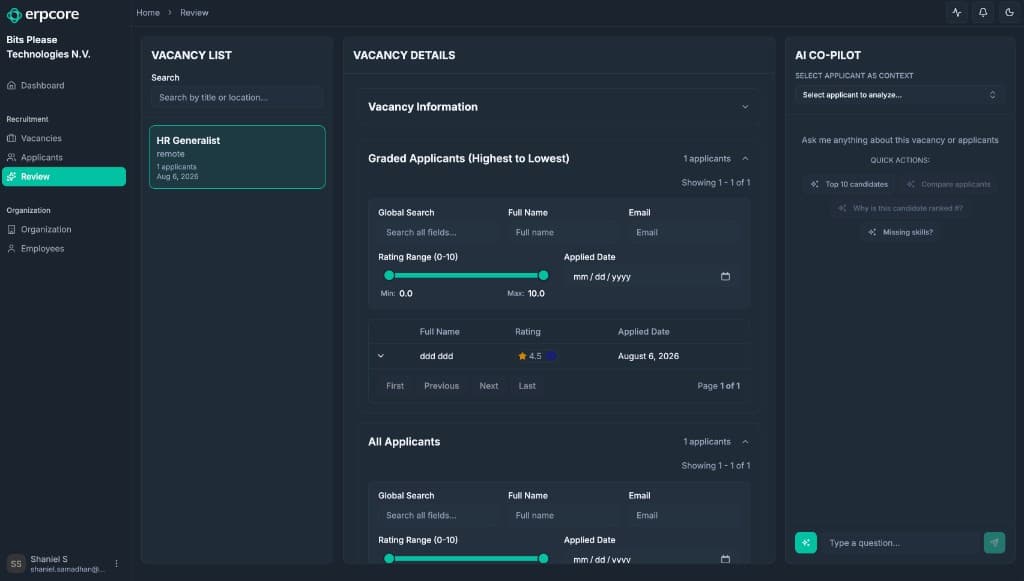Screen dimensions: 1024x581
Task: Click the AI sparkle button beside question box
Action: pyautogui.click(x=806, y=542)
